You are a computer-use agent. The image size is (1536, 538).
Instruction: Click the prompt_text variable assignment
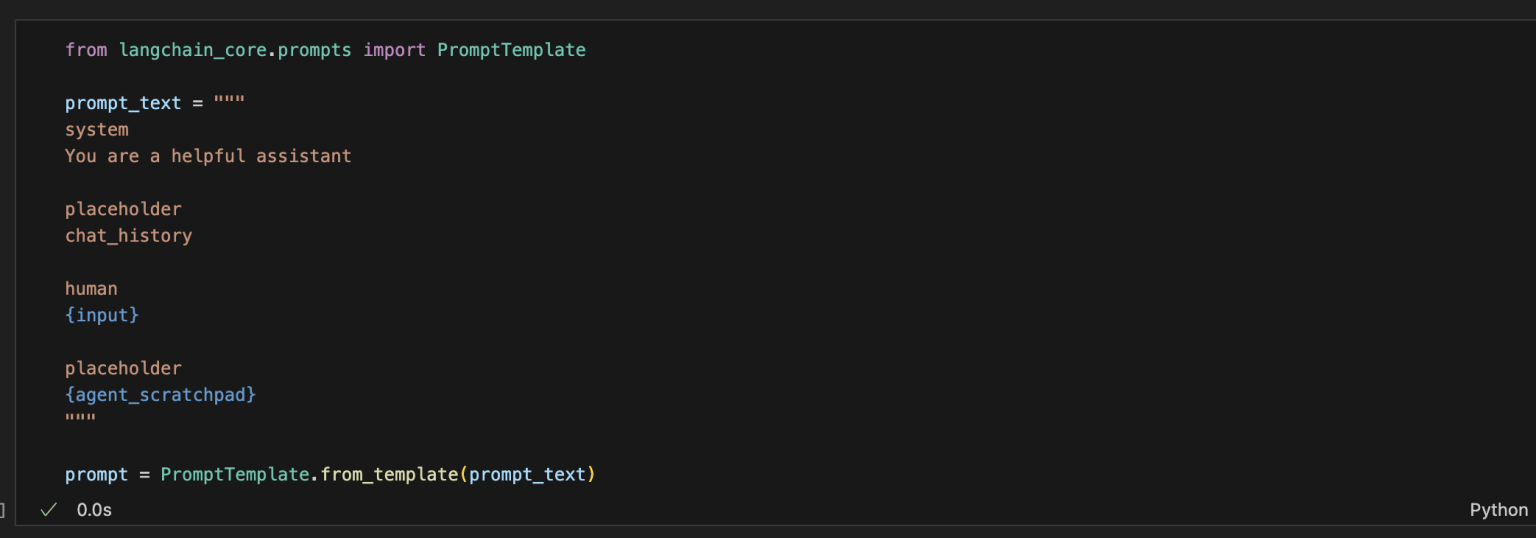(x=123, y=103)
